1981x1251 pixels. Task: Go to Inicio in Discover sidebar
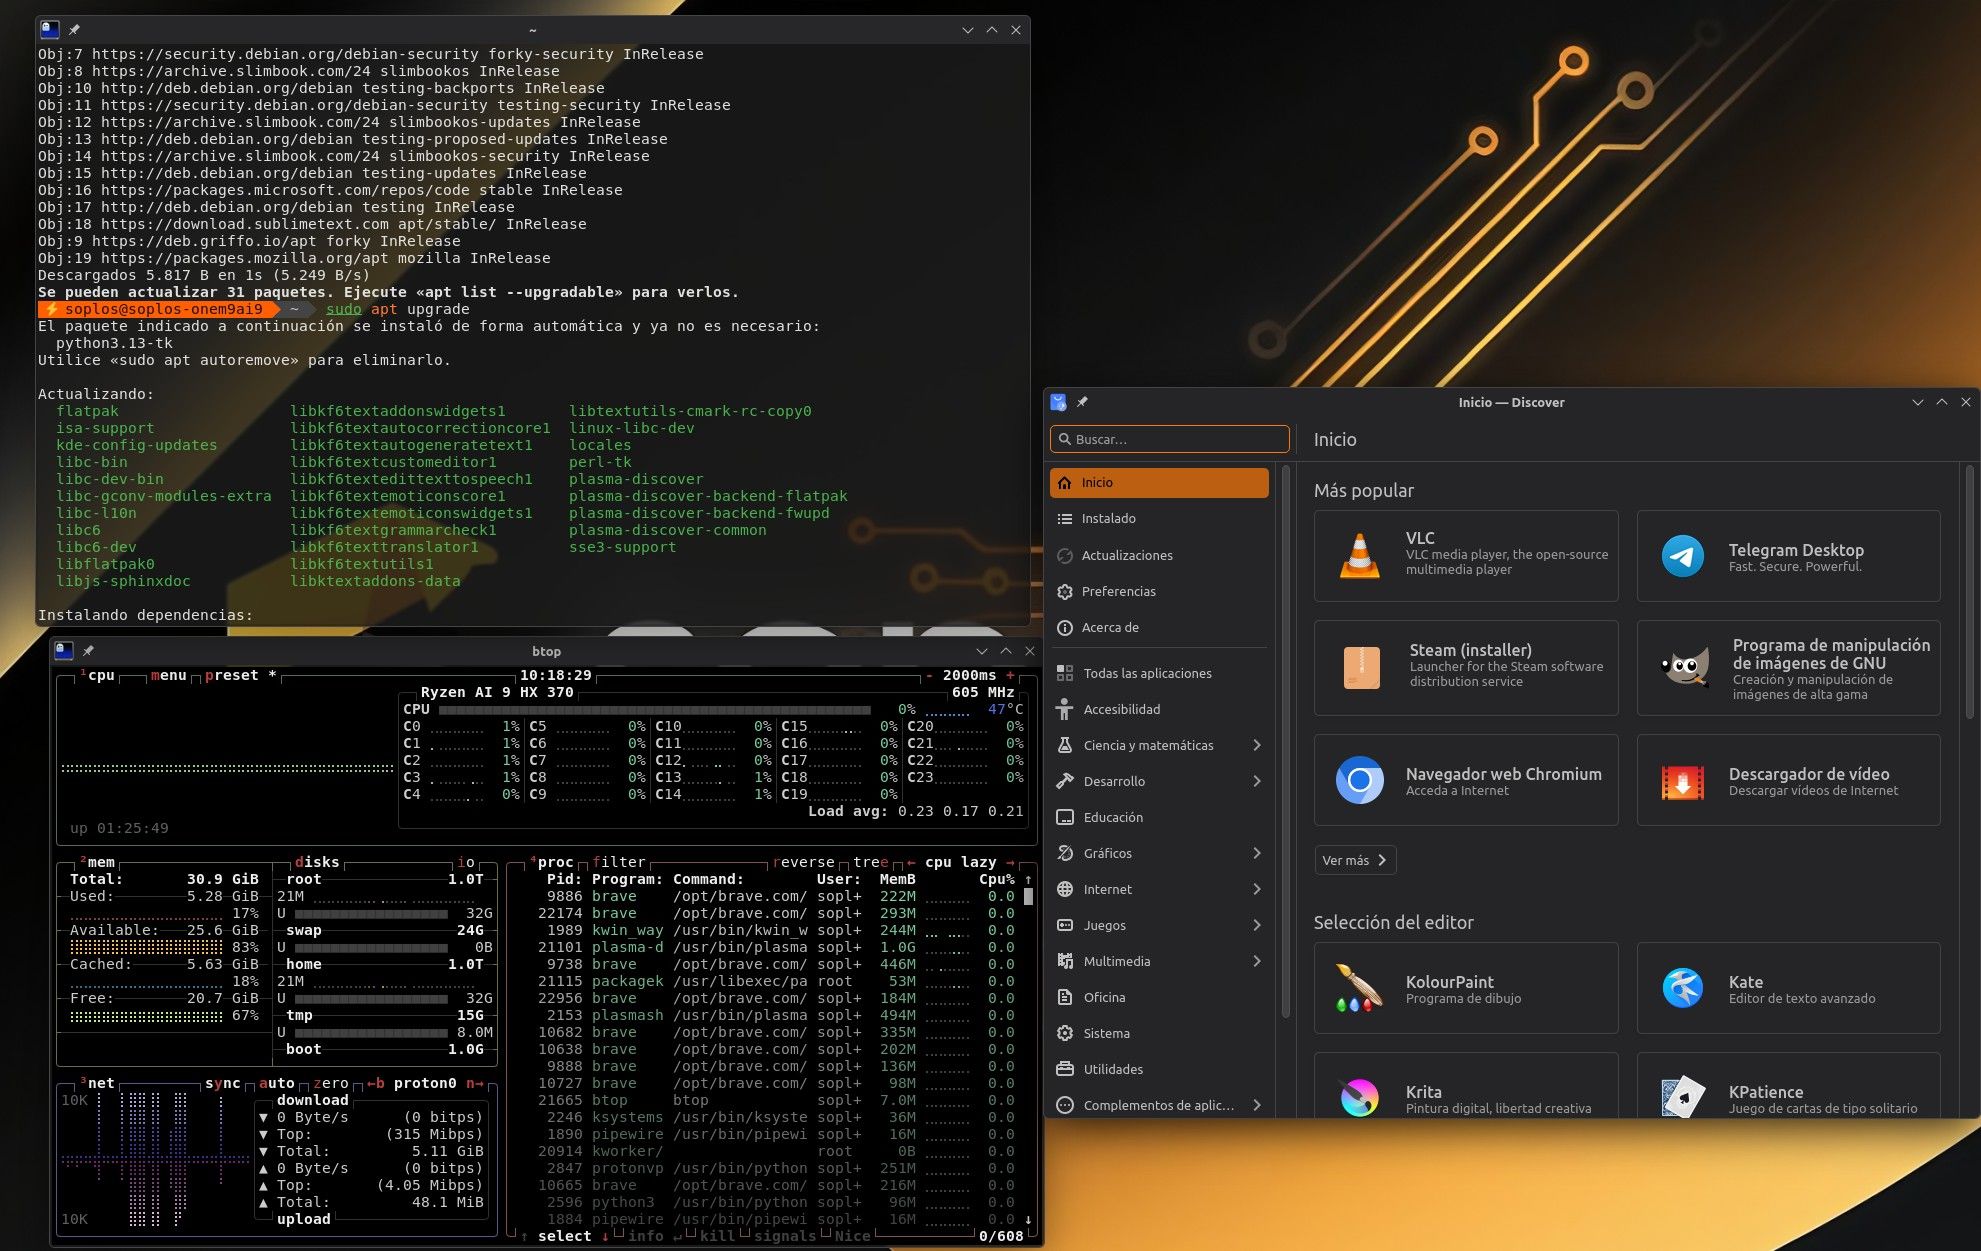pos(1159,482)
